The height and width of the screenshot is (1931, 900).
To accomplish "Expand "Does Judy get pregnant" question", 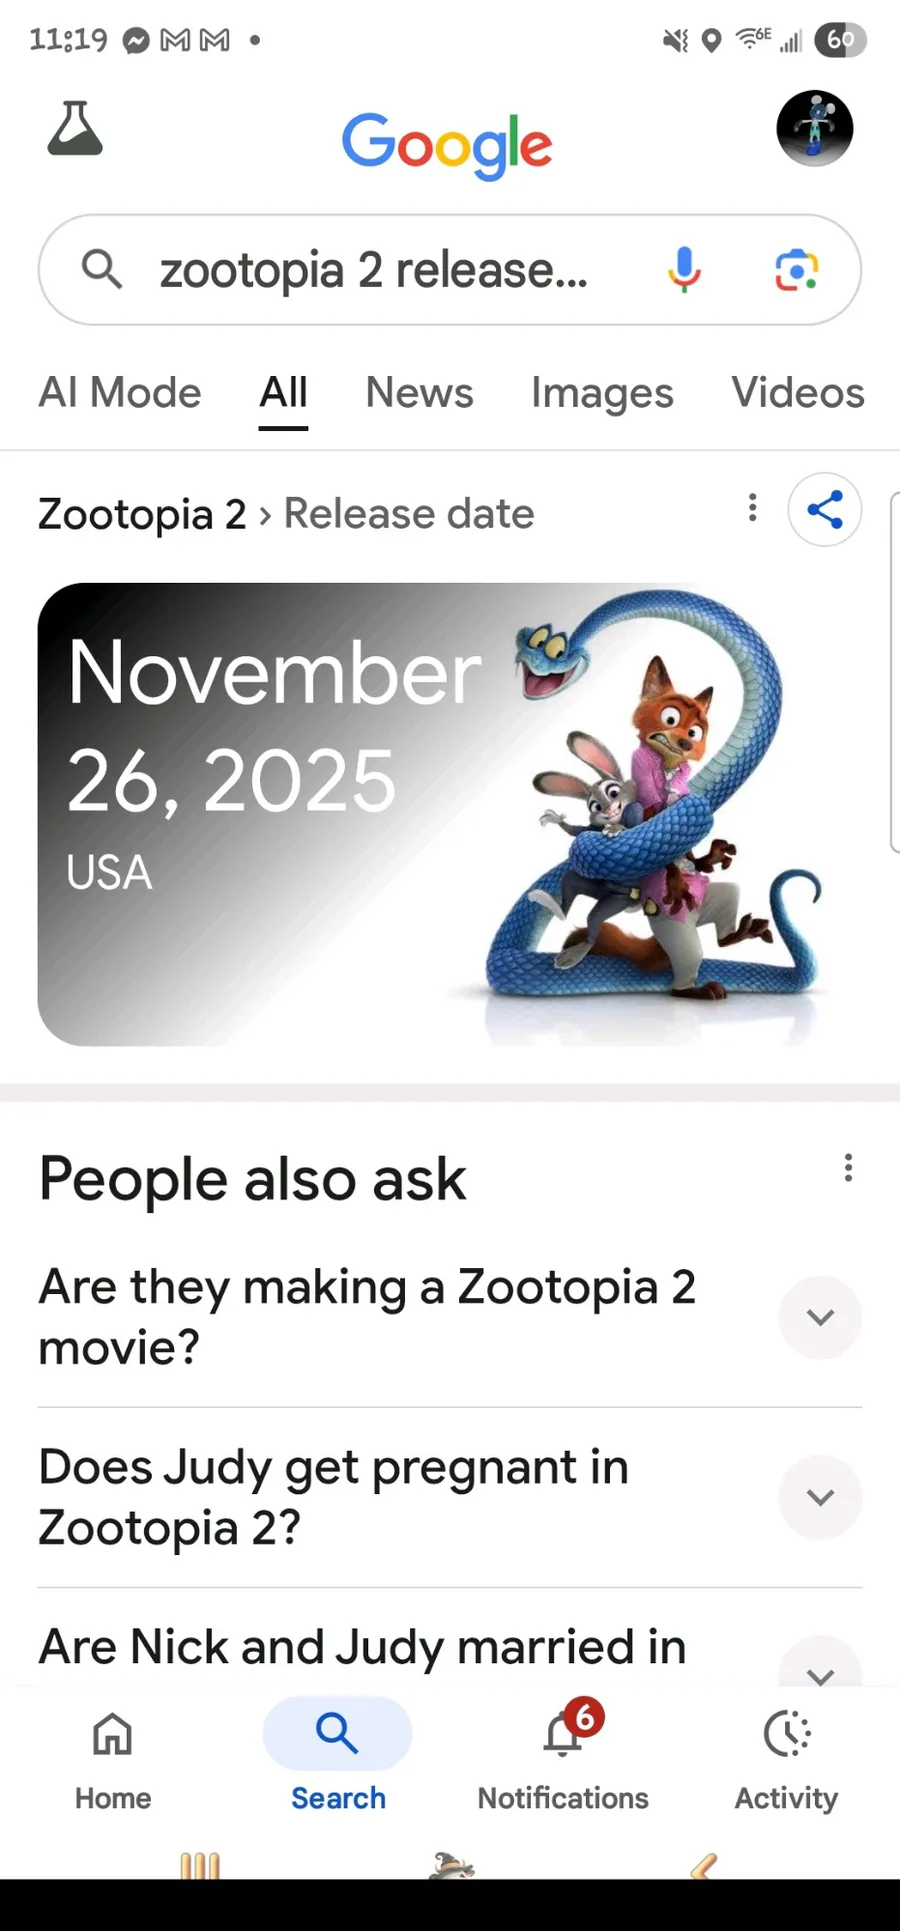I will click(820, 1497).
